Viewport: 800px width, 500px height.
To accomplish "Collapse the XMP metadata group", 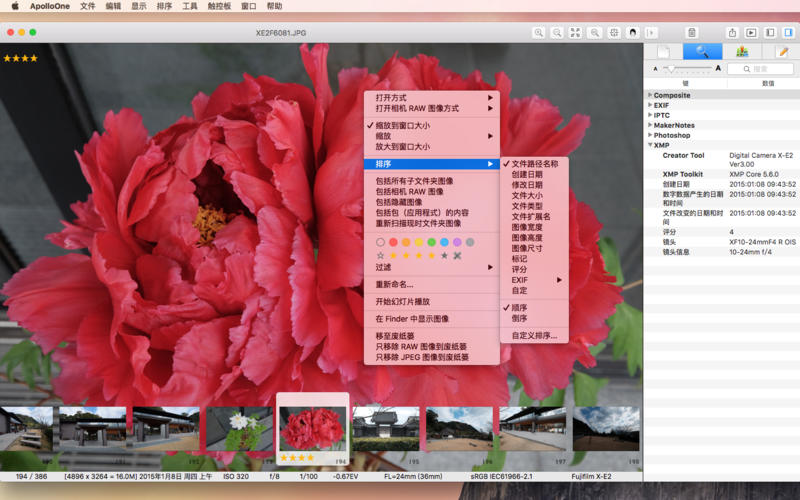I will pos(650,145).
